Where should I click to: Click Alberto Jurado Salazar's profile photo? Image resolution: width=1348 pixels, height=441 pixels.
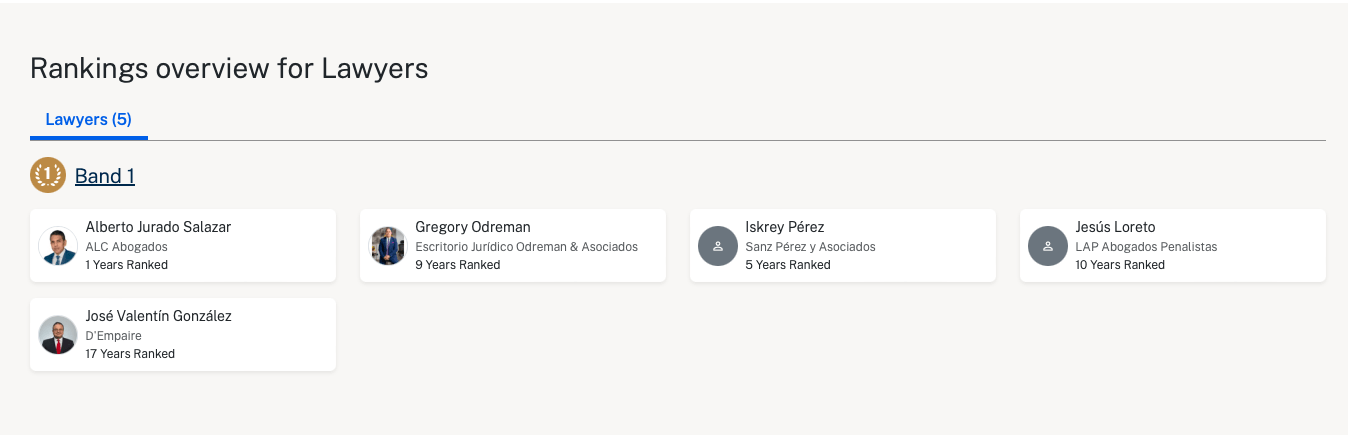pos(58,246)
